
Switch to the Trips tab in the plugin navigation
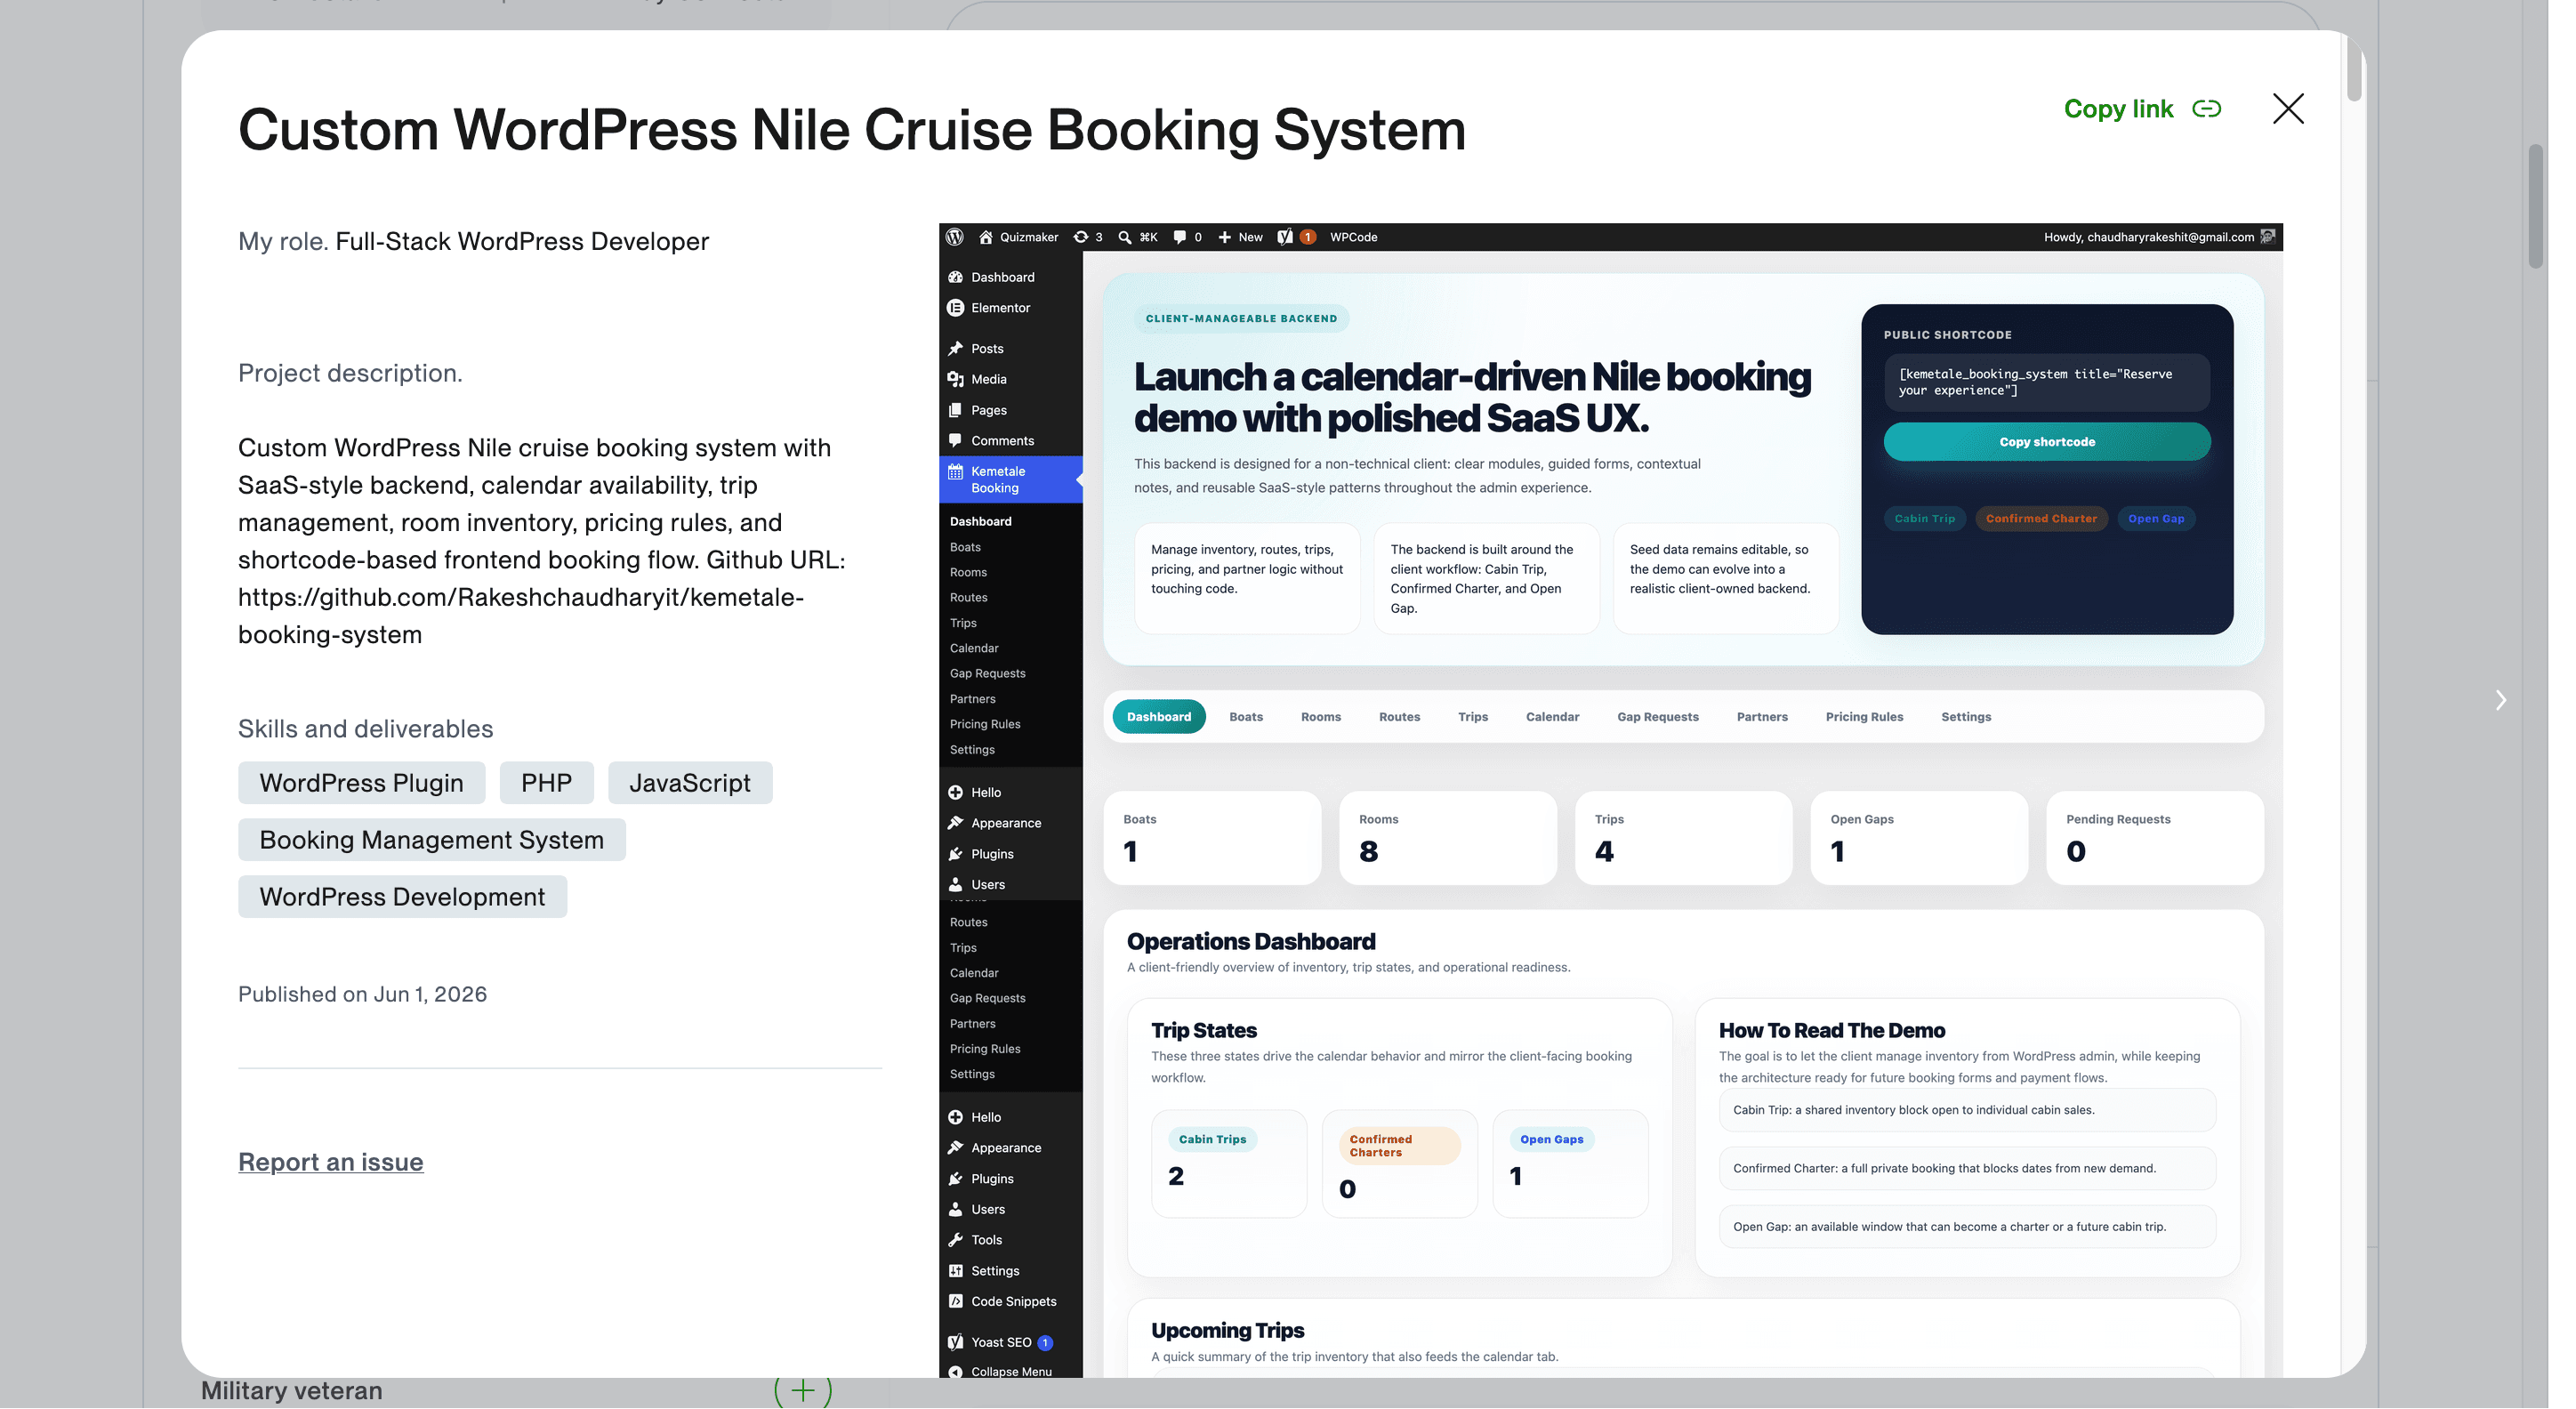pyautogui.click(x=1473, y=716)
